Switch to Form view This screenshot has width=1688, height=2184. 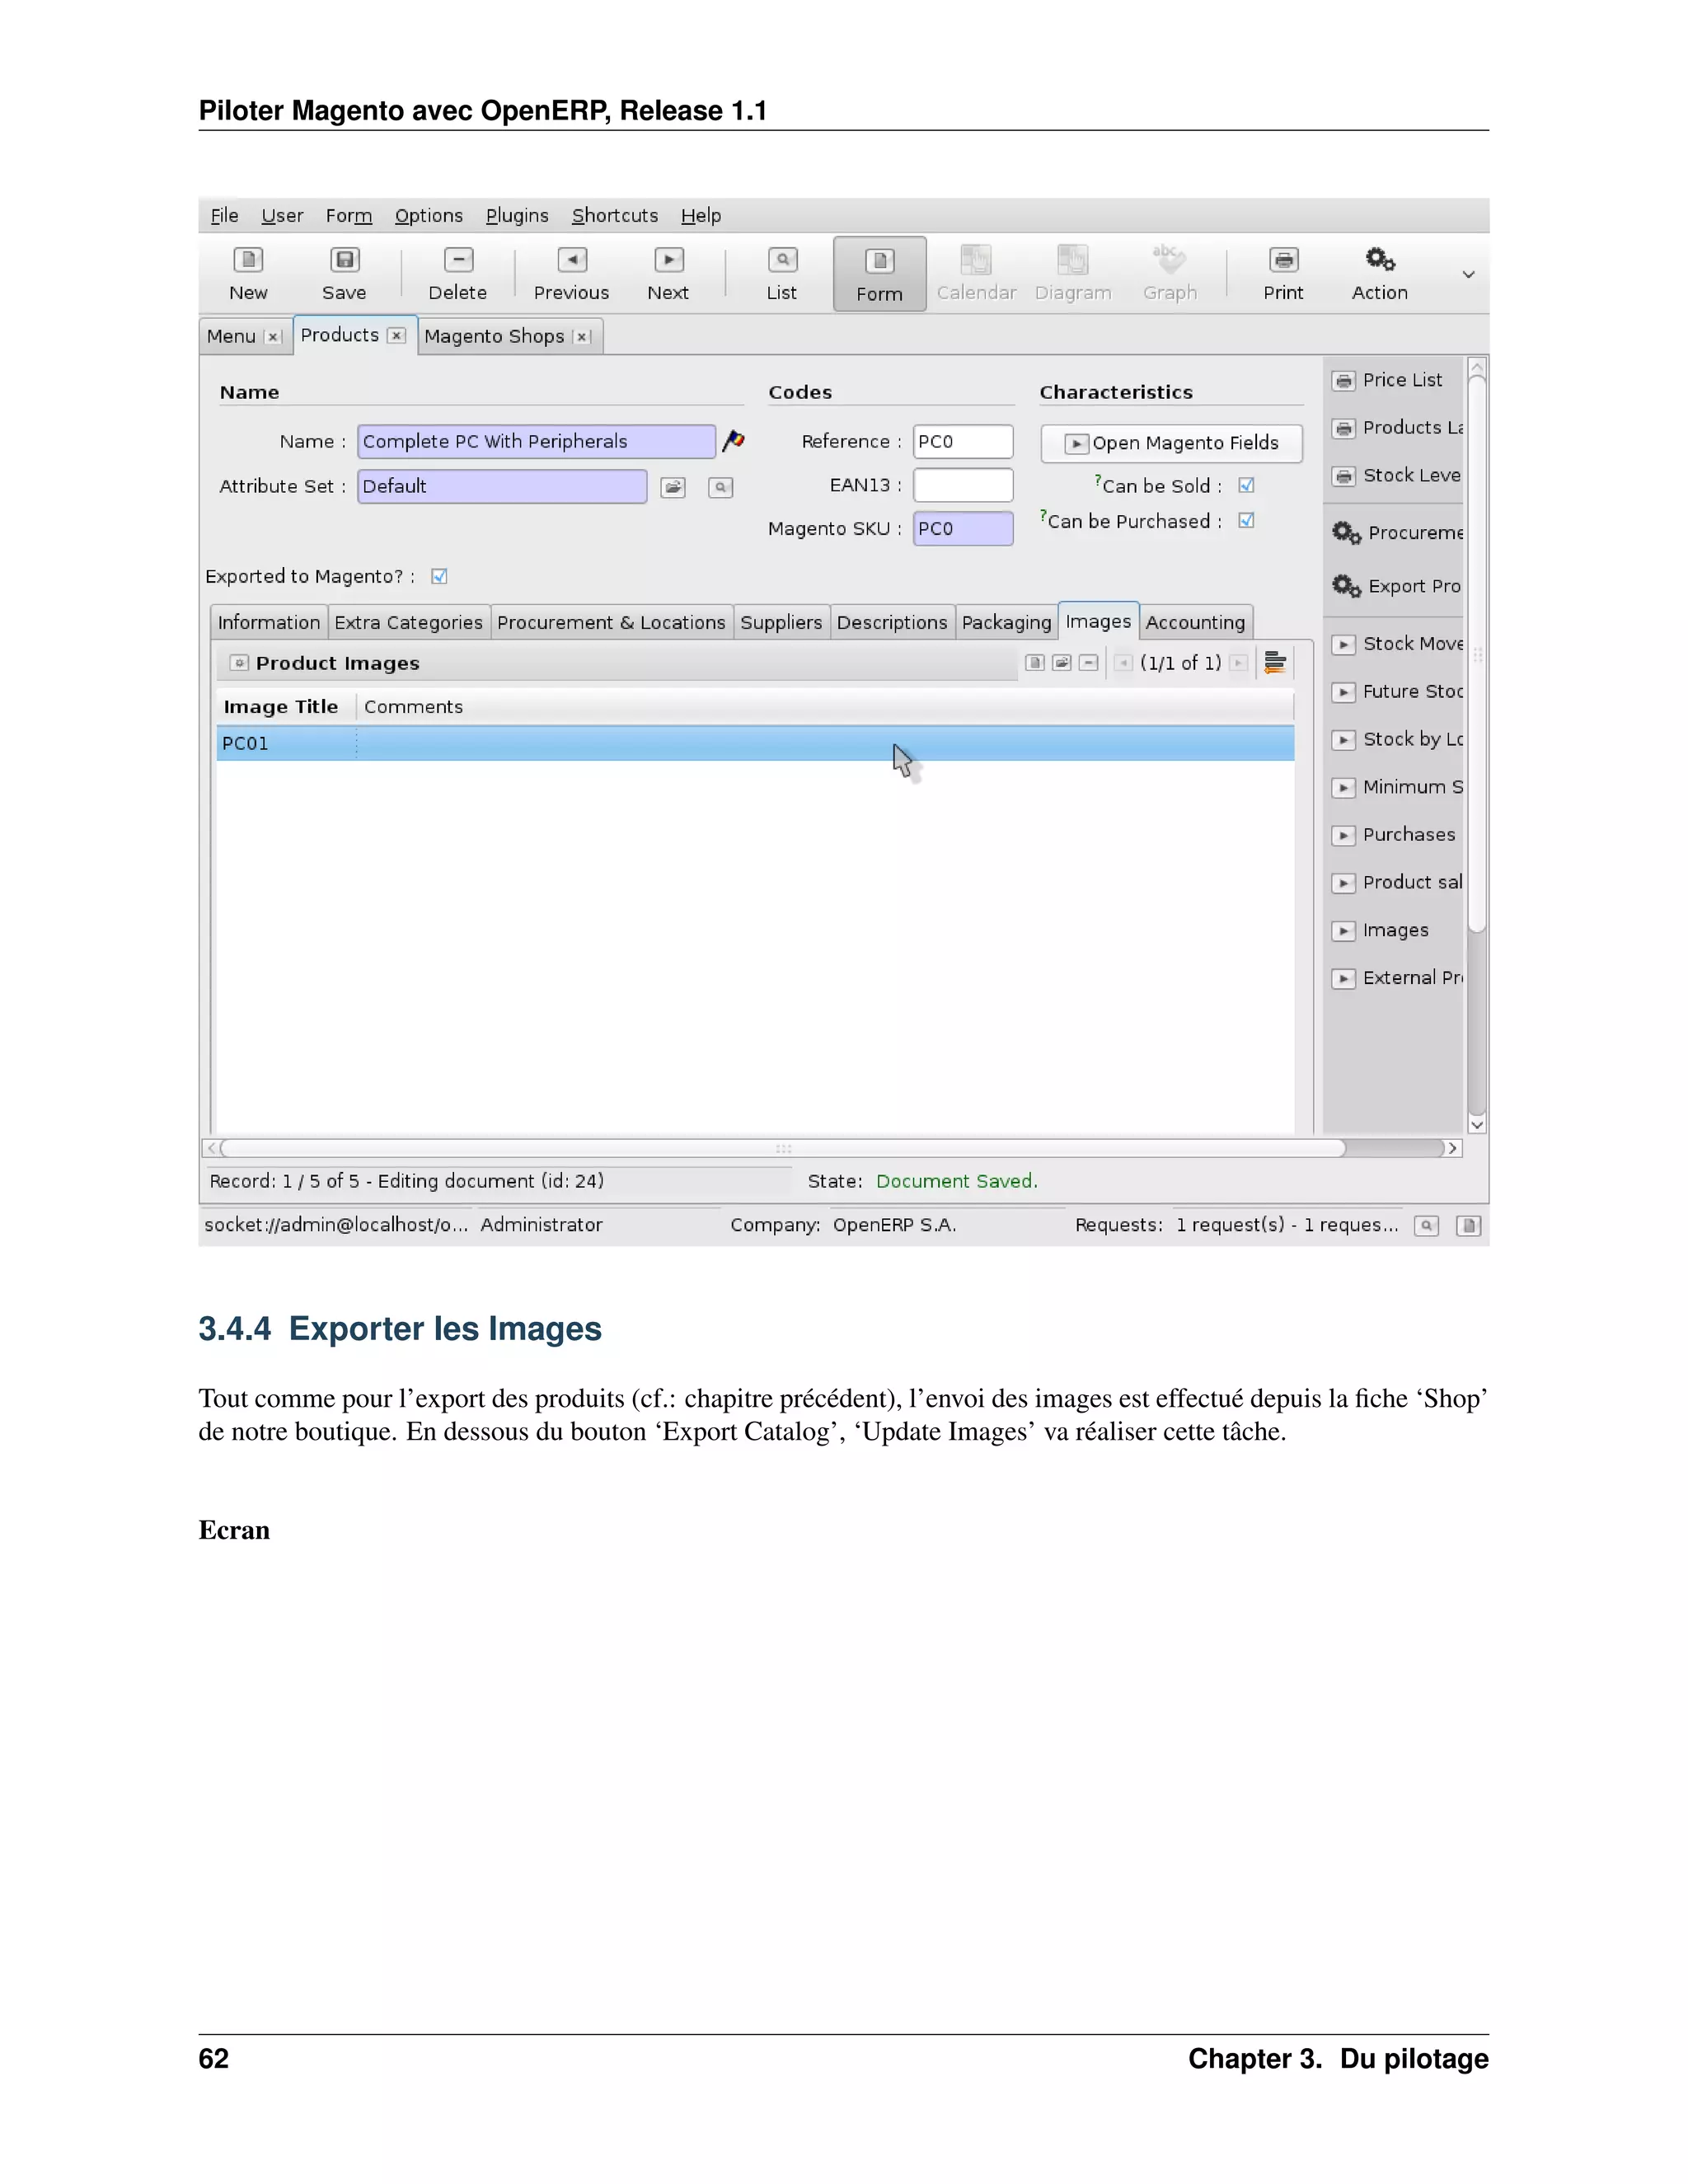tap(879, 274)
